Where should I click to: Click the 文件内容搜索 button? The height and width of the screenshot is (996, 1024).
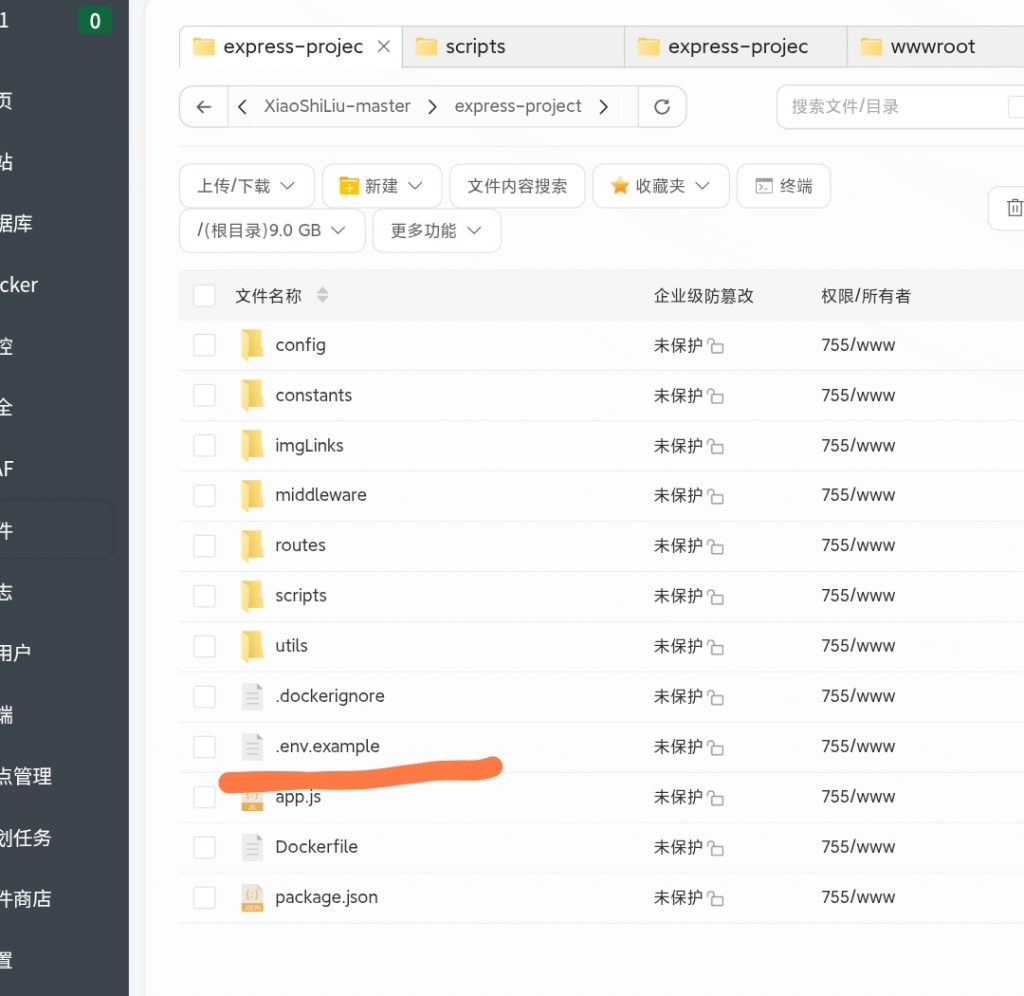click(517, 186)
